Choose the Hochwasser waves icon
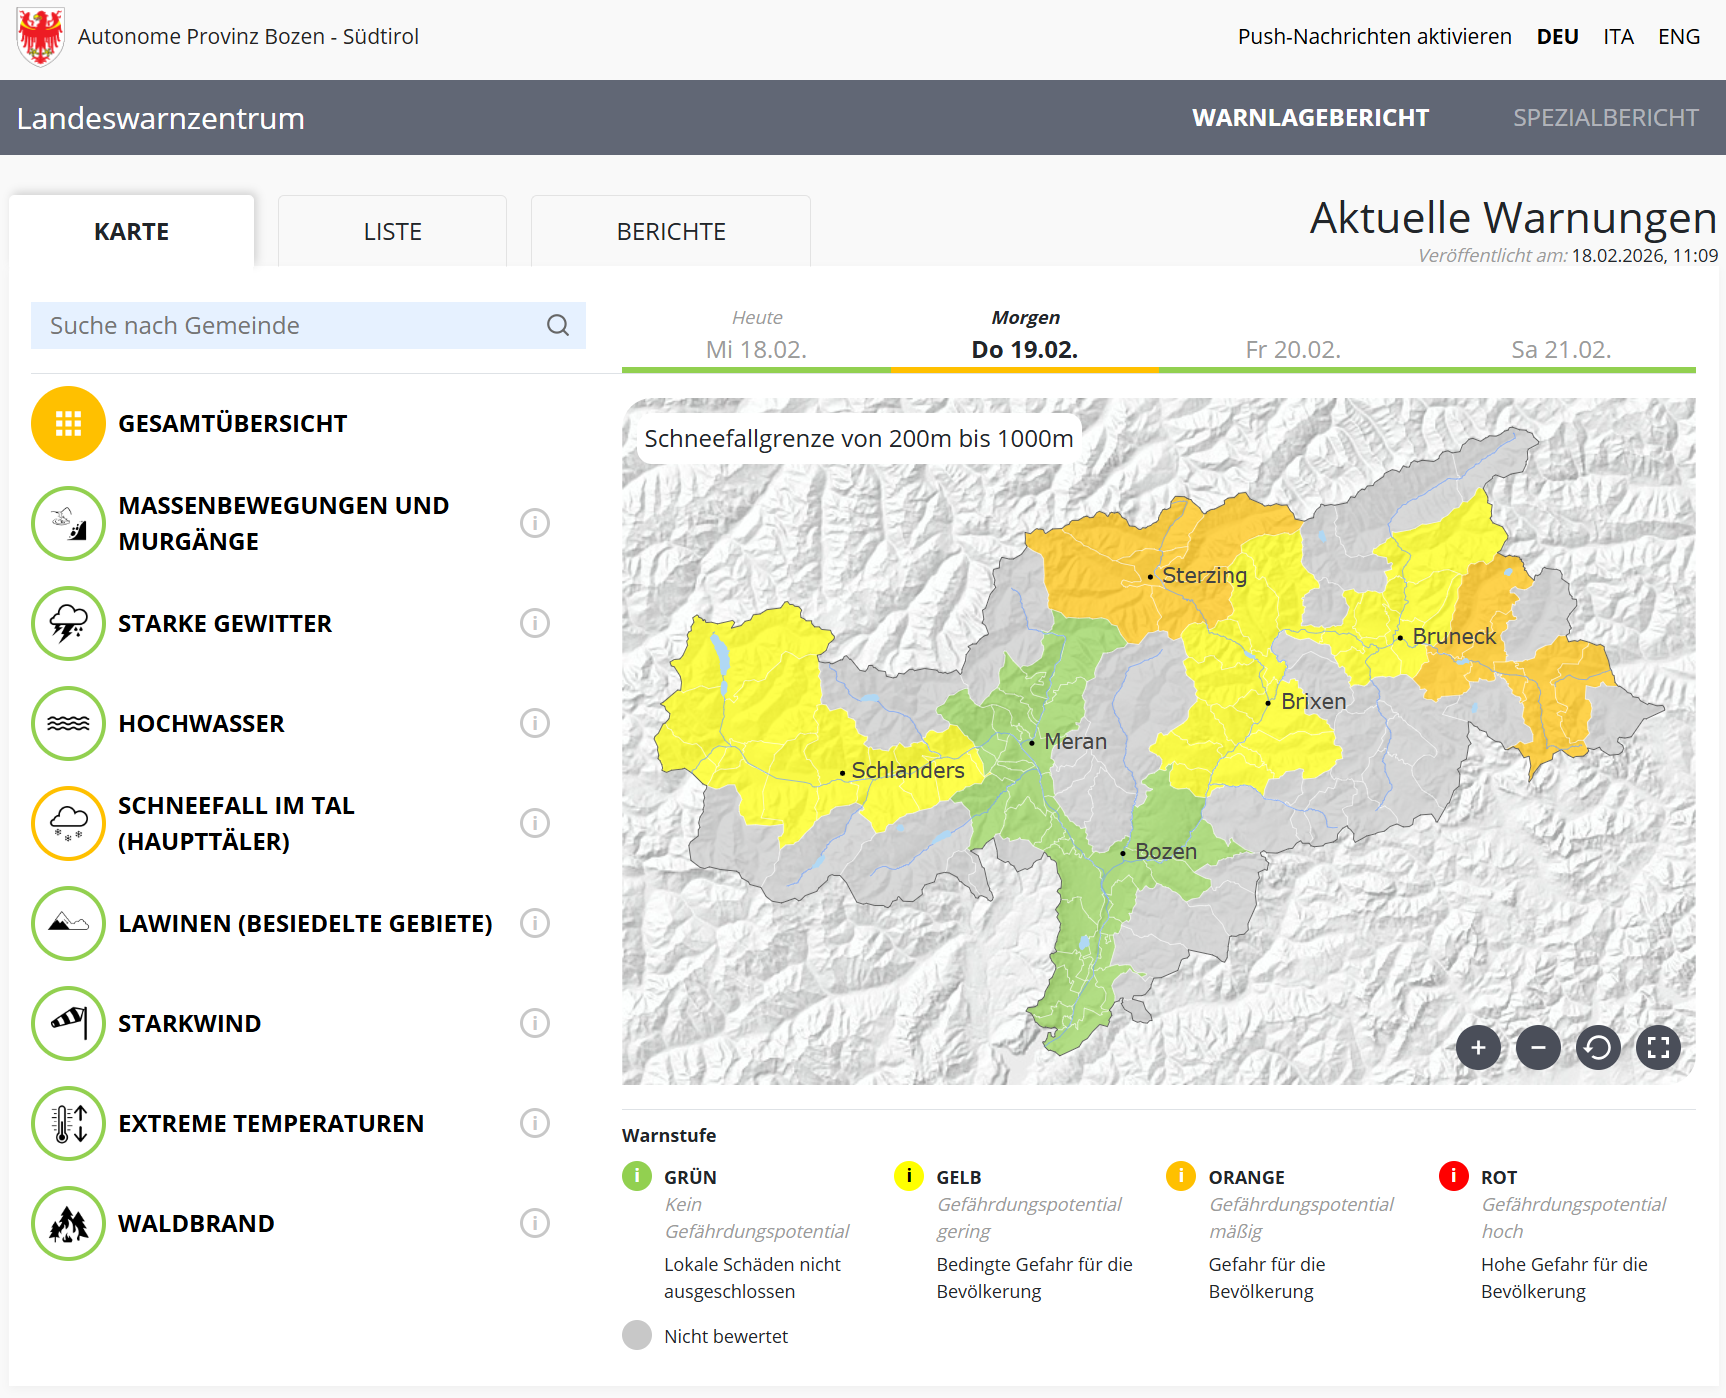This screenshot has height=1398, width=1726. (x=68, y=724)
